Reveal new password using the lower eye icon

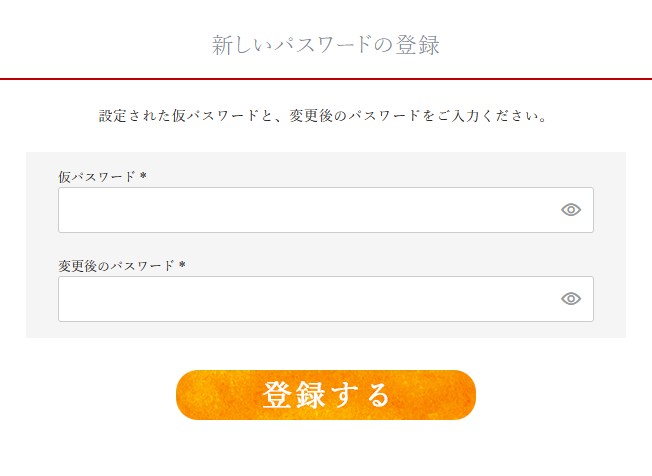(x=571, y=298)
